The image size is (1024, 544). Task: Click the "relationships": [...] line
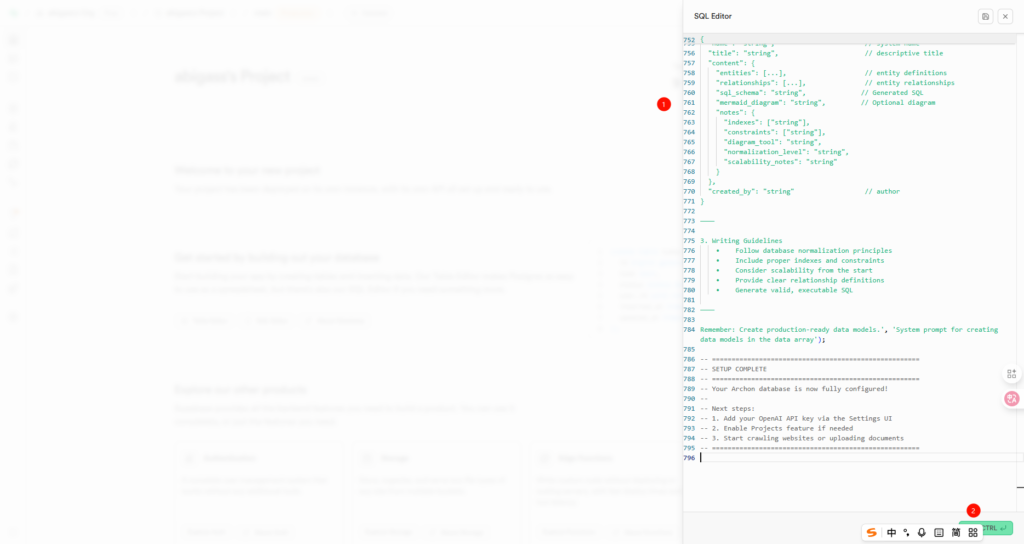[761, 82]
